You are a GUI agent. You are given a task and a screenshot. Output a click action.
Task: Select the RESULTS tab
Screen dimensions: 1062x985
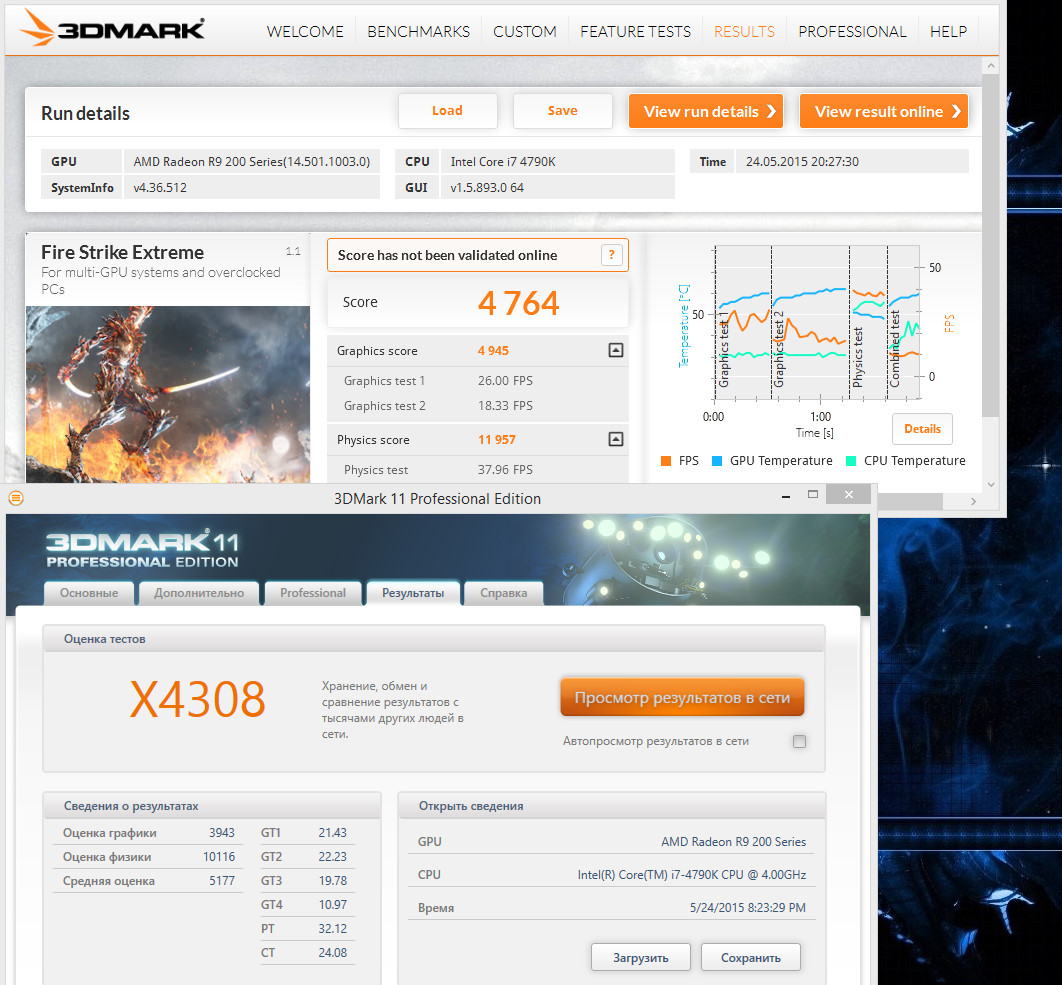pos(744,31)
